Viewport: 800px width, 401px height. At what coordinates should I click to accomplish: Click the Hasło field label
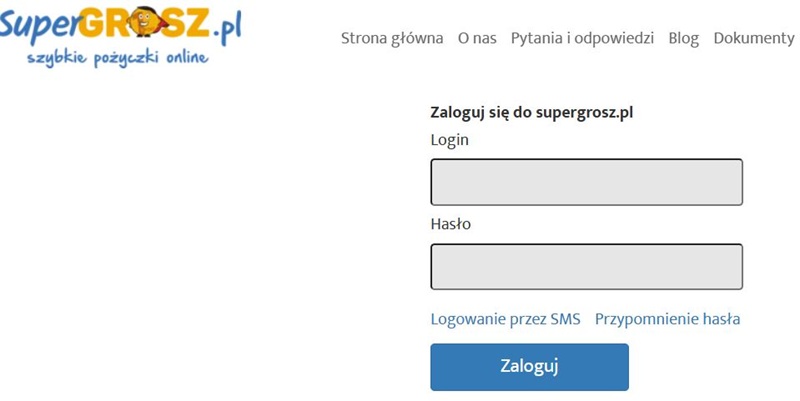[450, 224]
